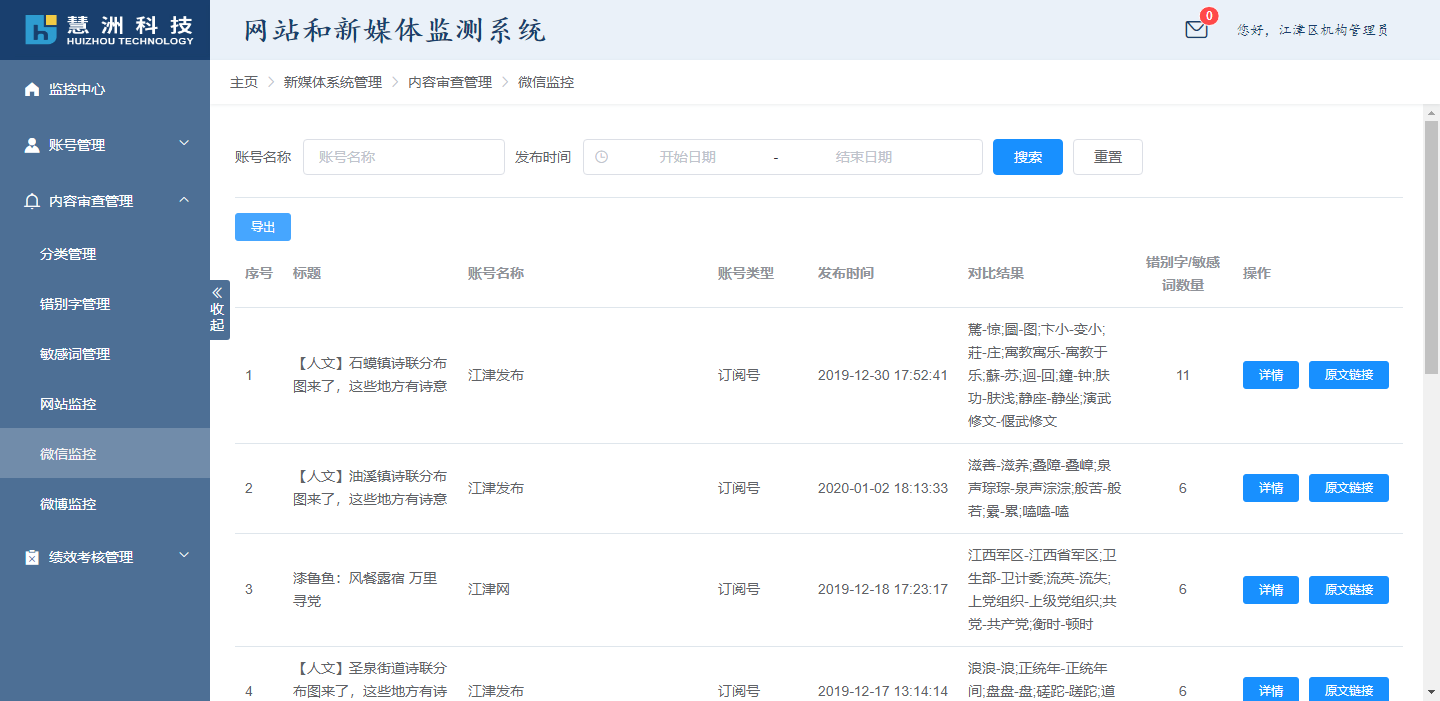The image size is (1440, 701).
Task: Open the mail notification icon
Action: click(x=1196, y=30)
